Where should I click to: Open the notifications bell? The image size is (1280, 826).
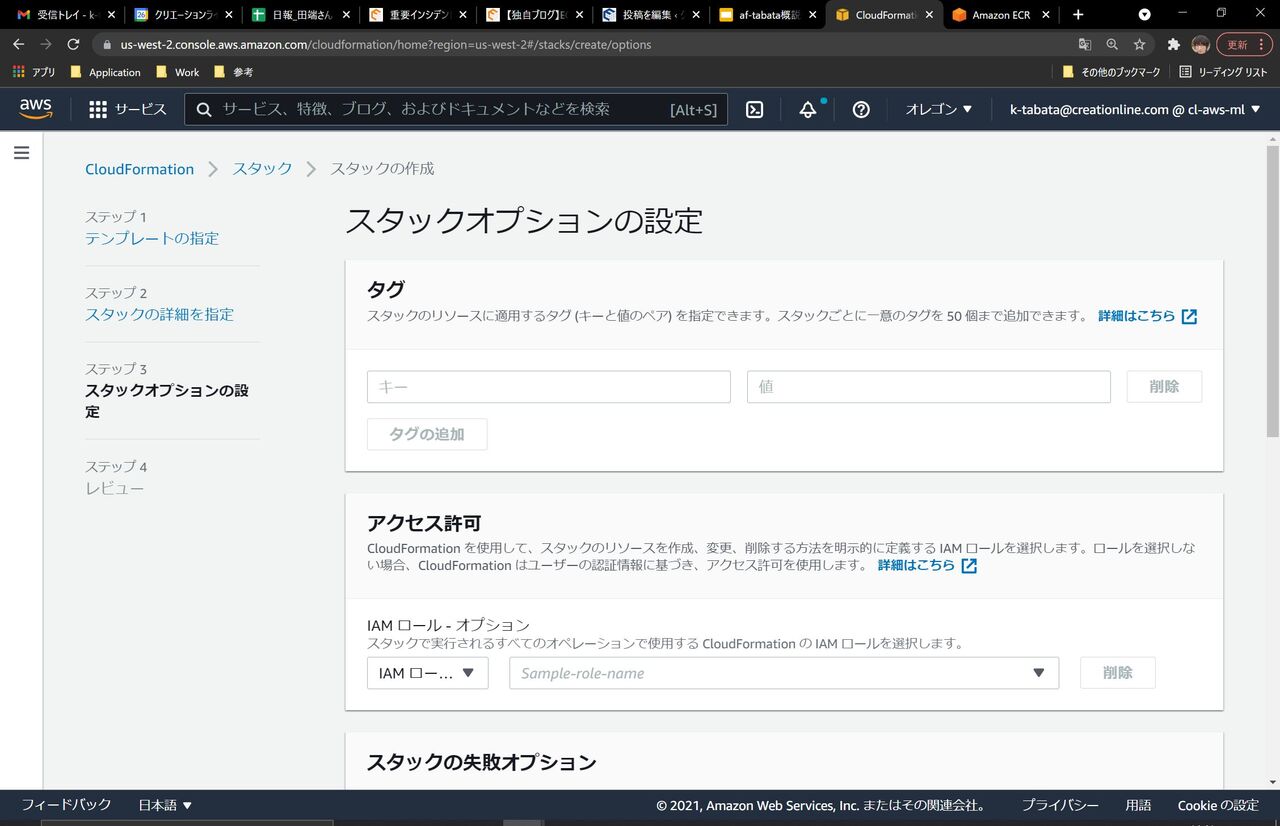pos(808,110)
